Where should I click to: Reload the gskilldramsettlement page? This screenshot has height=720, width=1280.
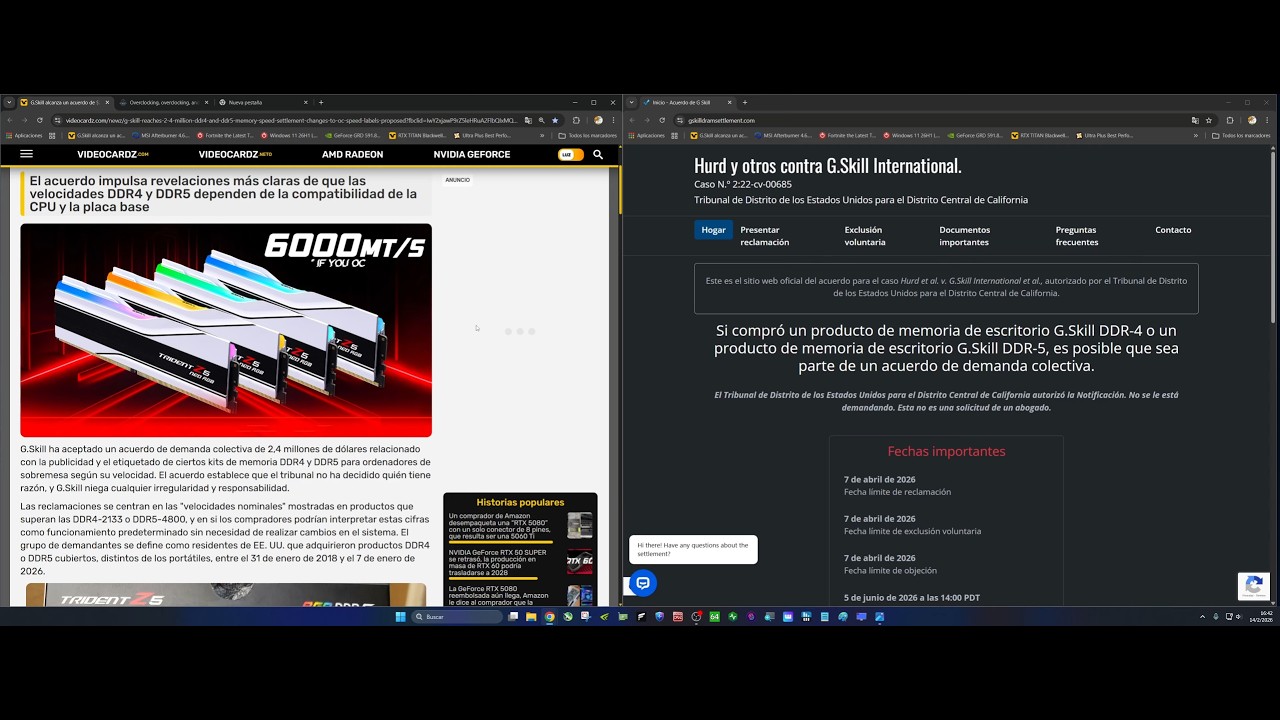tap(662, 120)
